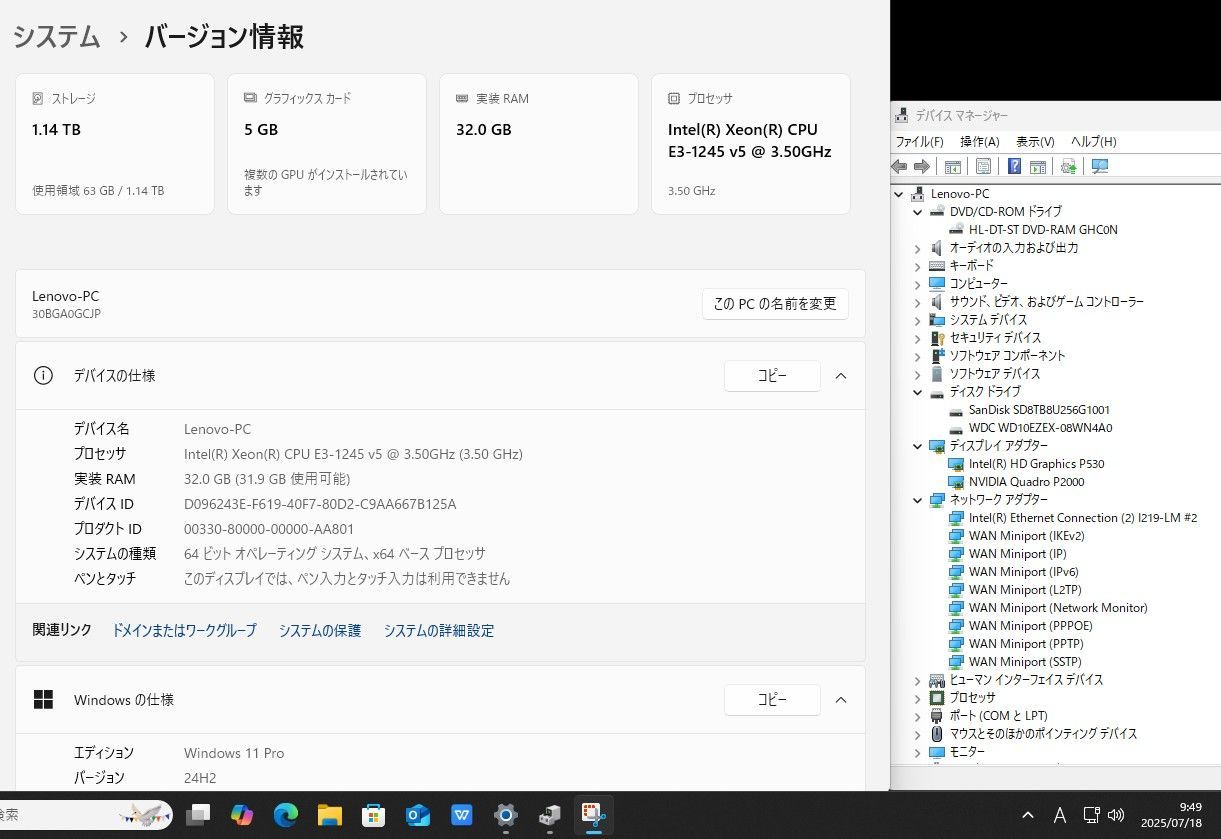Screen dimensions: 1221x839
Task: Open the 表示(V) menu
Action: click(1034, 141)
